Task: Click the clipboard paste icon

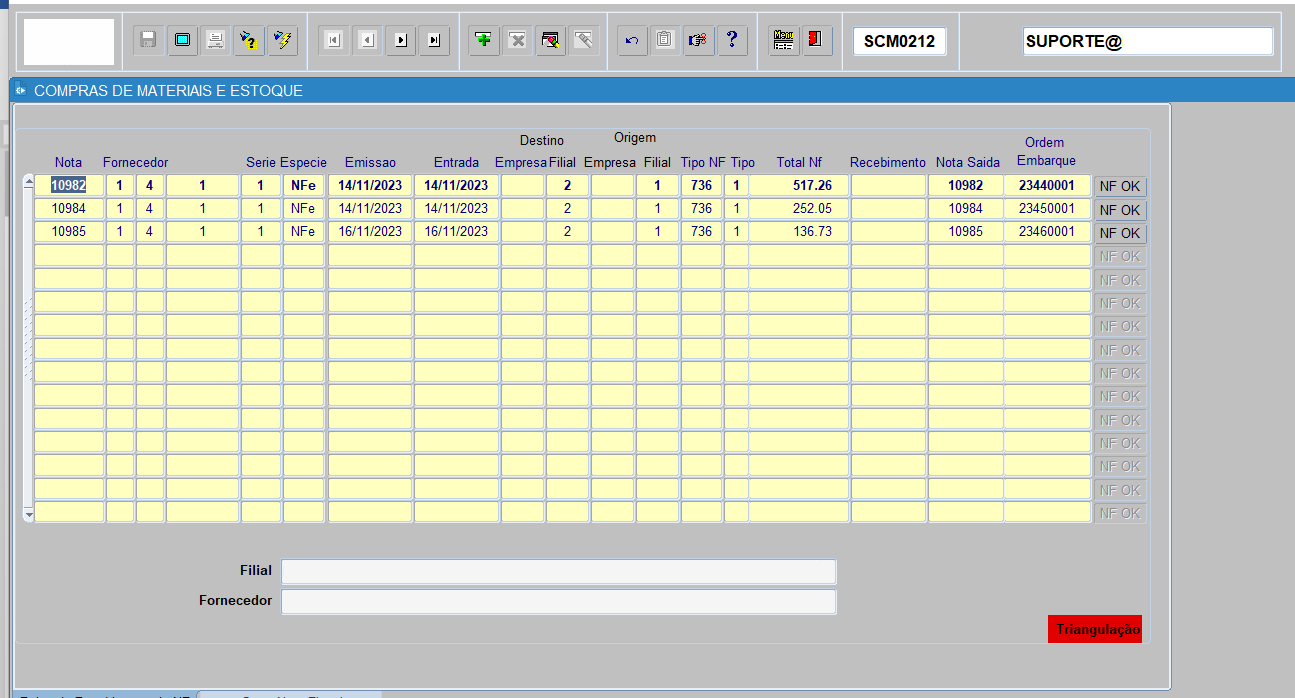Action: click(x=665, y=40)
